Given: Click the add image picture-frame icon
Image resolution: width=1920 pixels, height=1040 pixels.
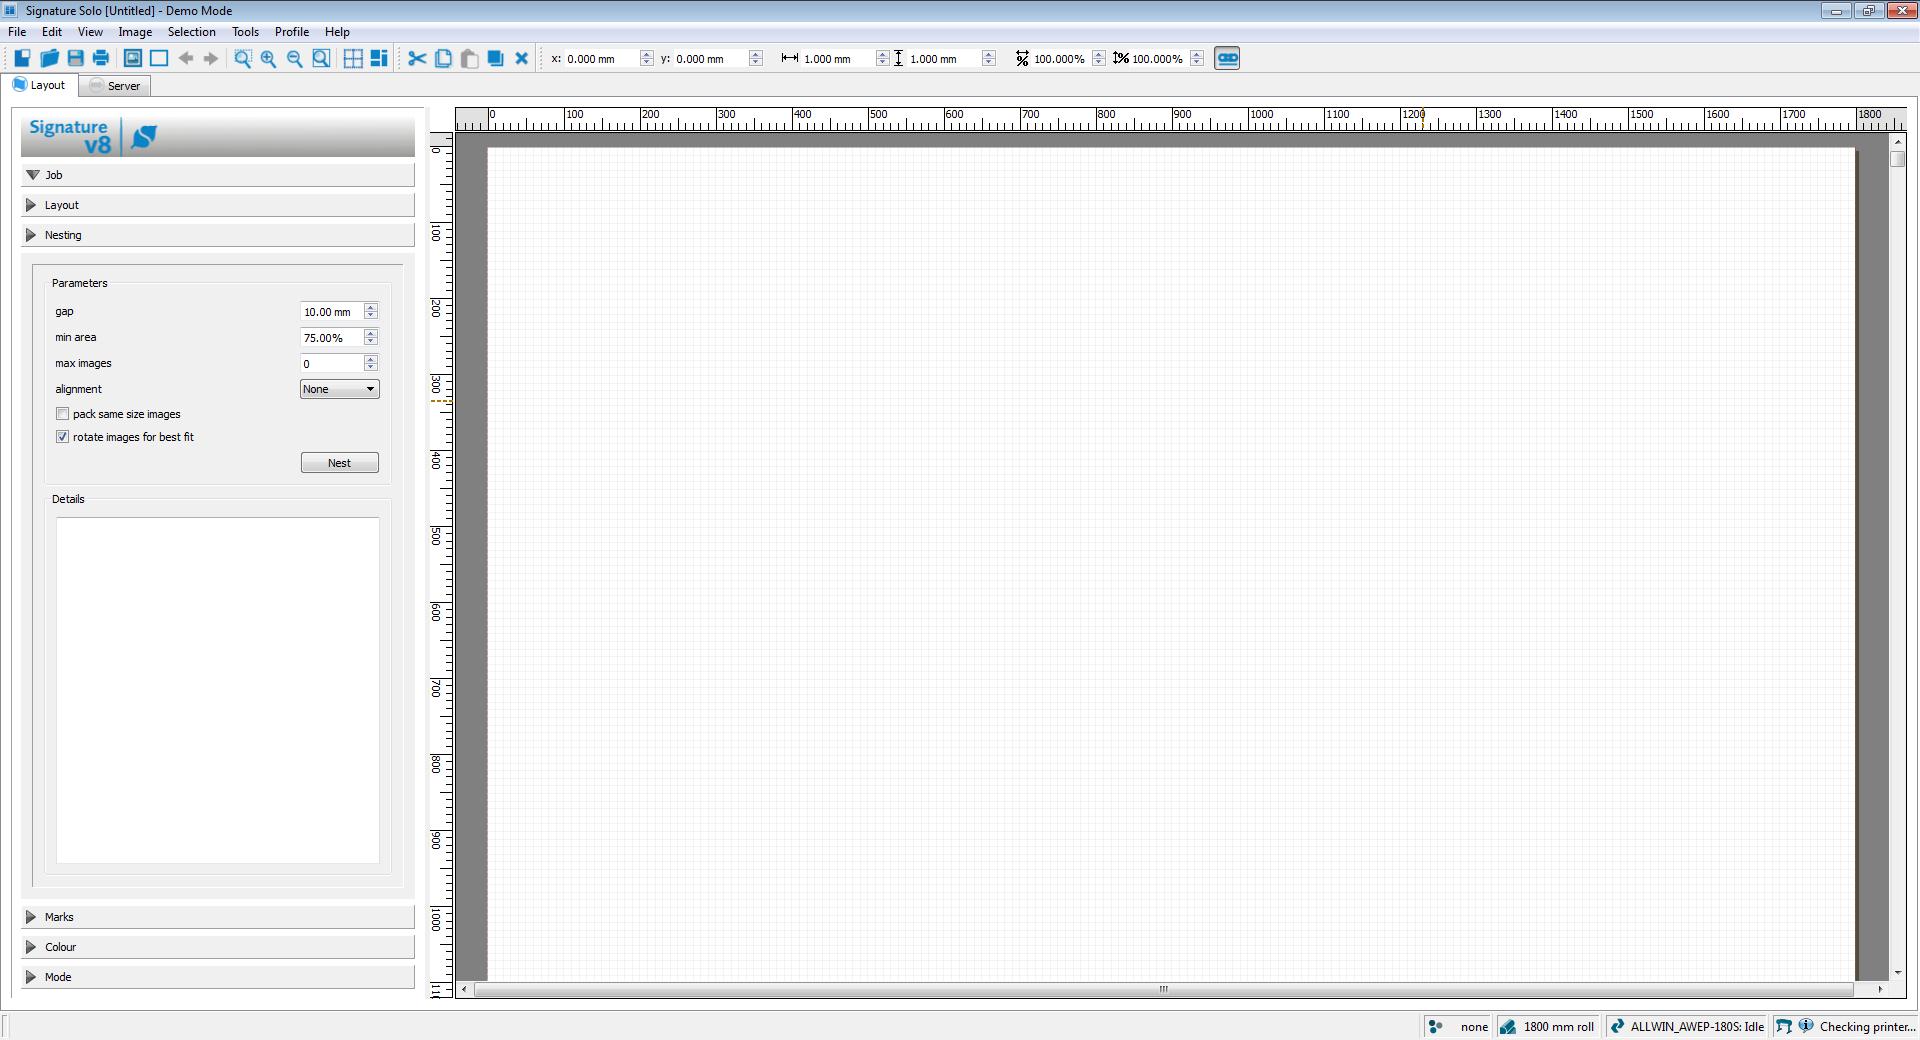Looking at the screenshot, I should point(132,58).
